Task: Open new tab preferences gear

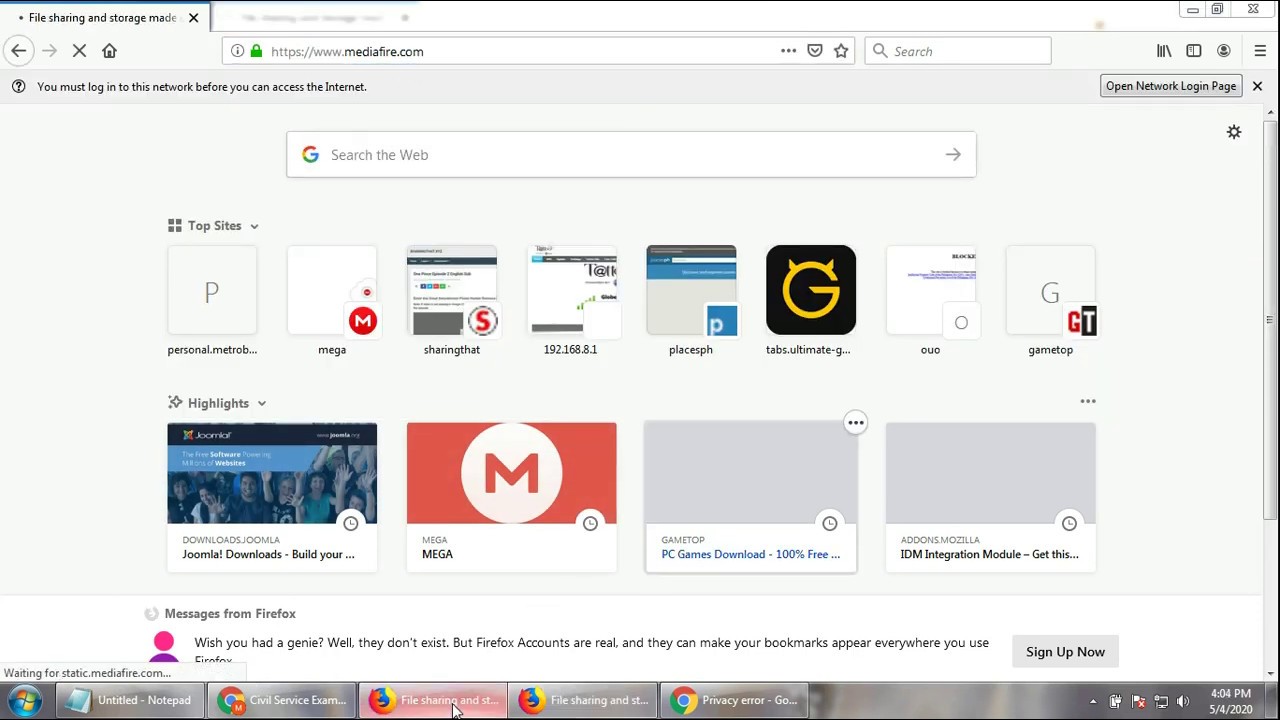Action: (1234, 132)
